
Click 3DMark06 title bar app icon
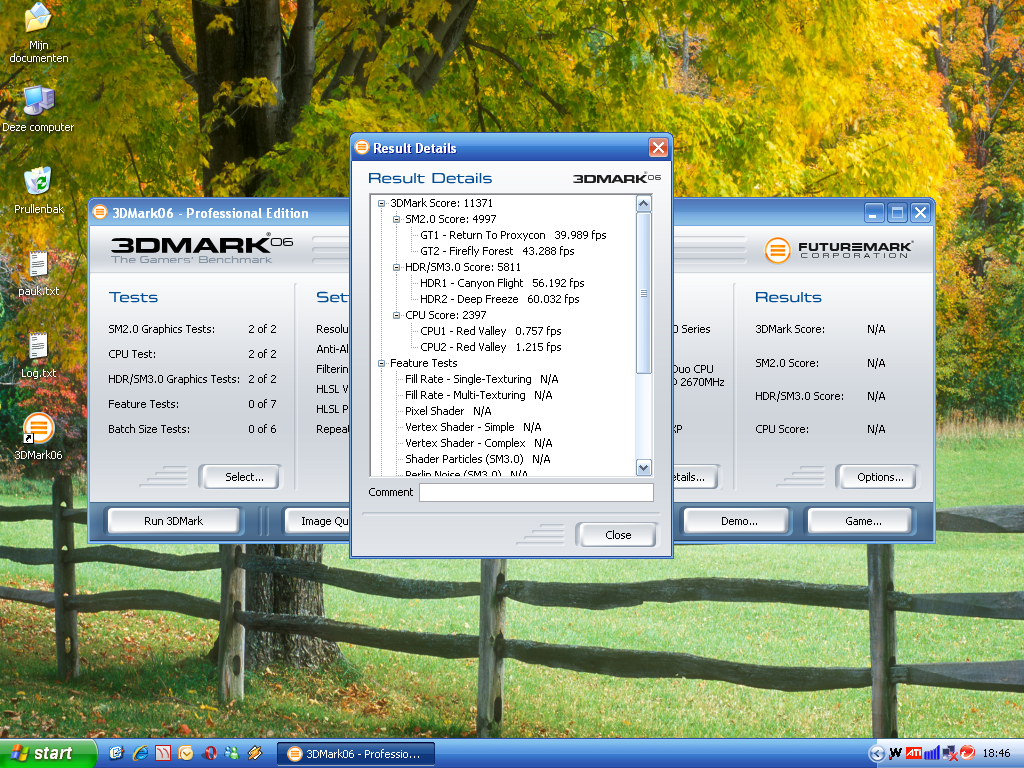point(100,213)
